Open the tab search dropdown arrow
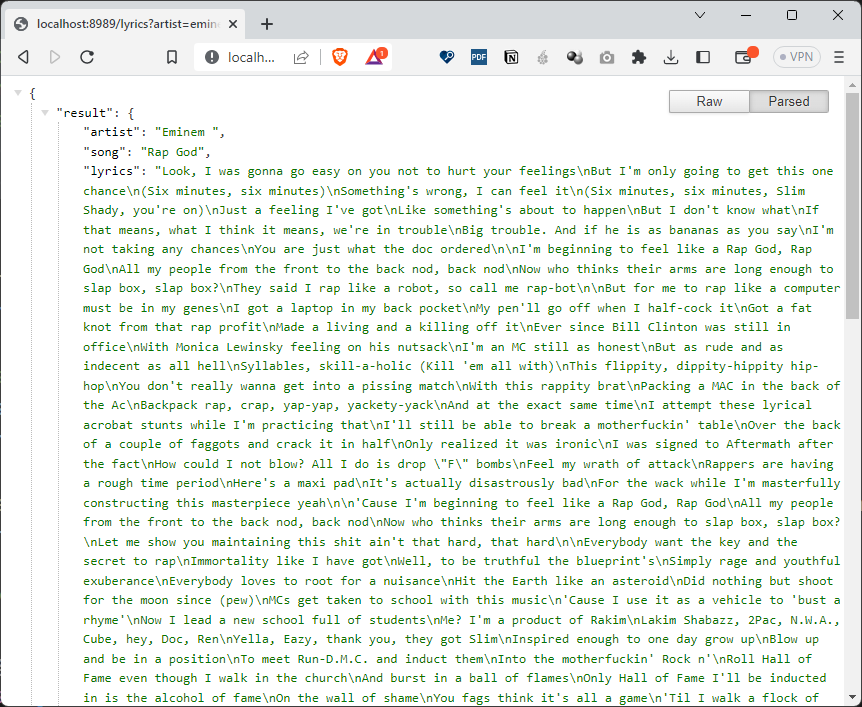Viewport: 862px width, 707px height. (700, 15)
